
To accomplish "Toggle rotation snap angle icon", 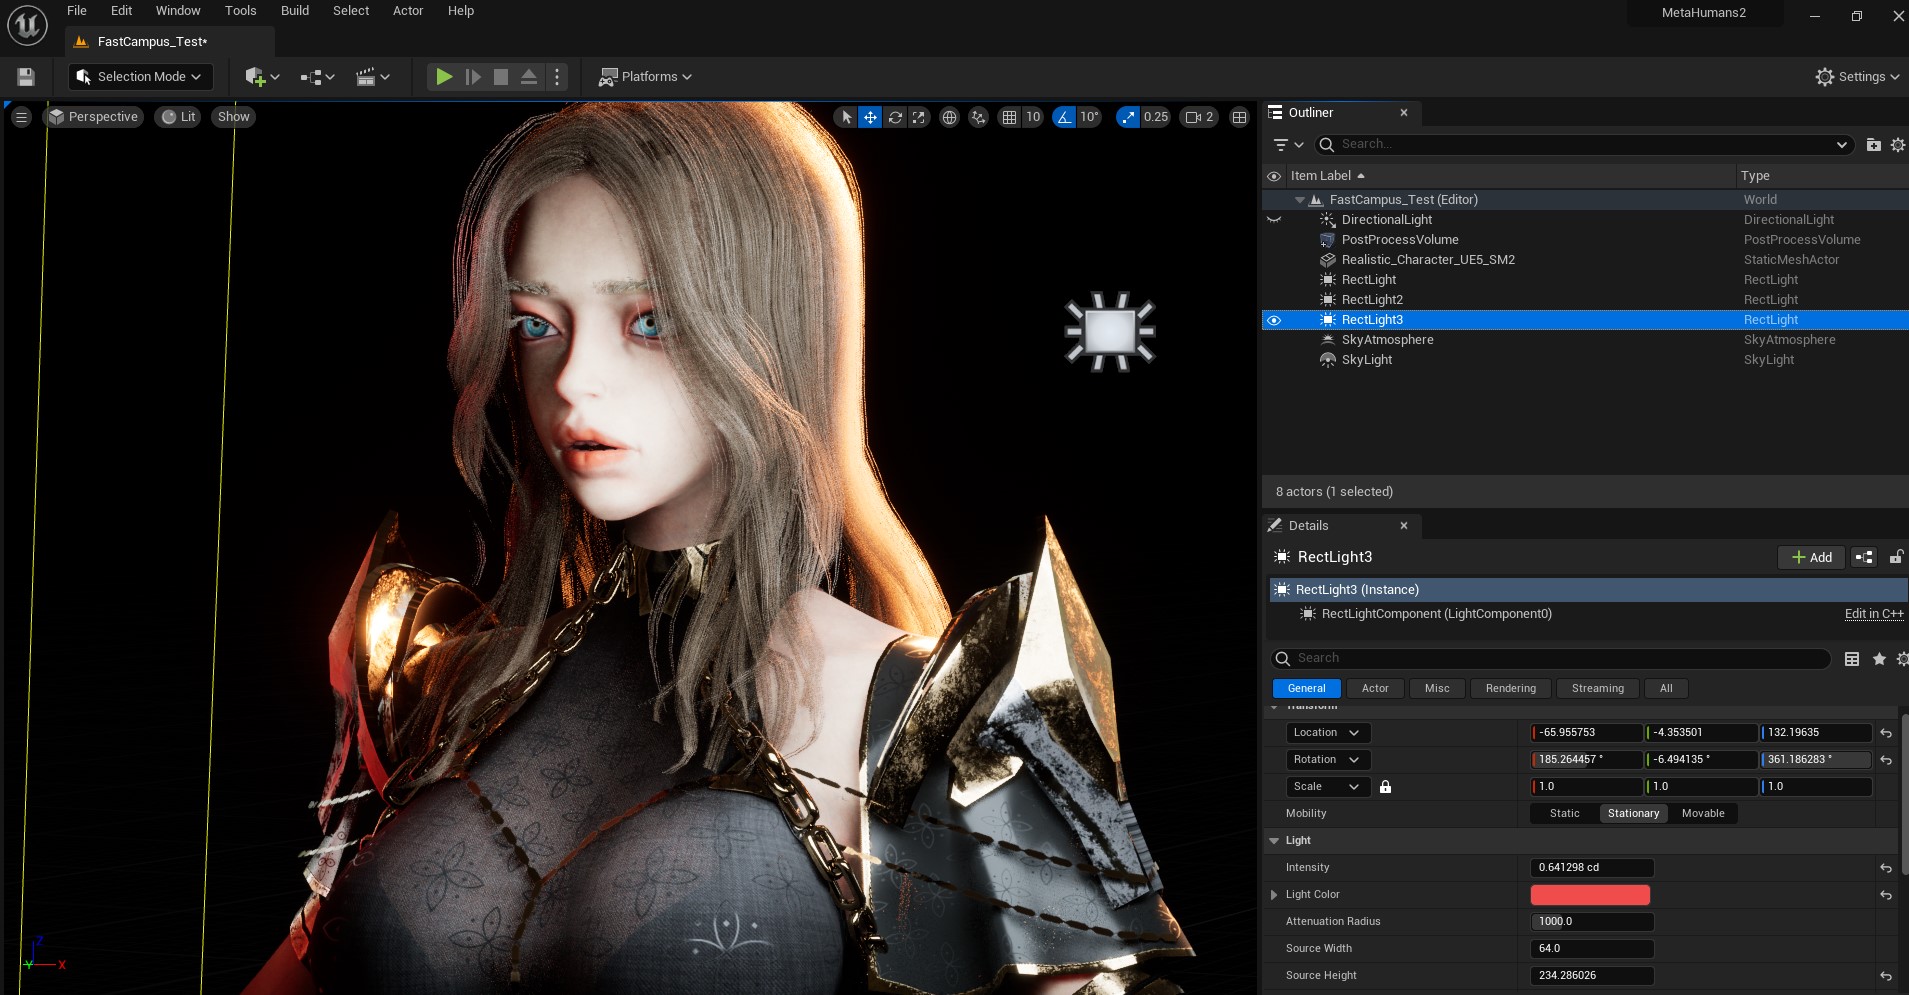I will coord(1064,117).
